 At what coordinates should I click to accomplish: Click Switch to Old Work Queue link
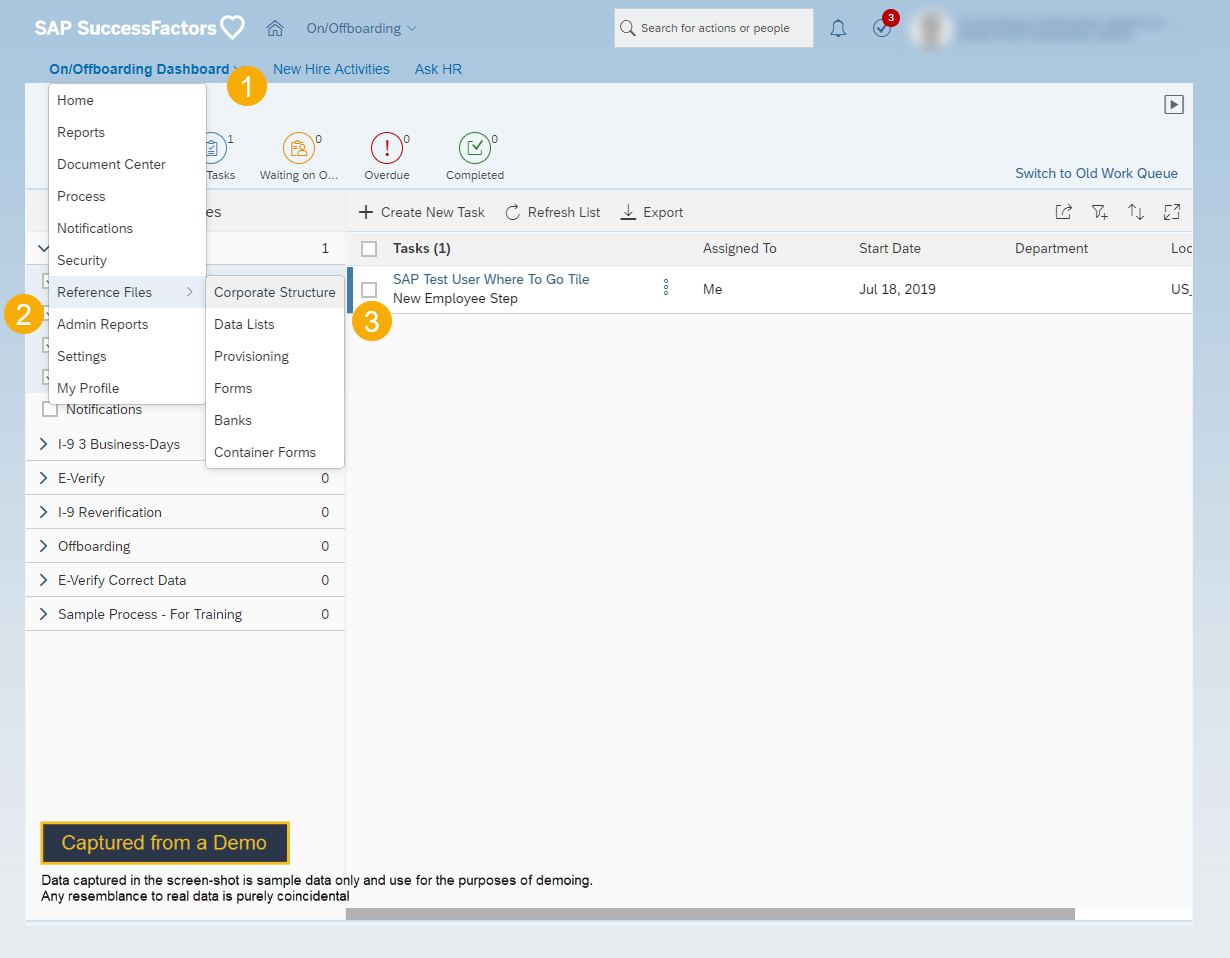(1096, 173)
